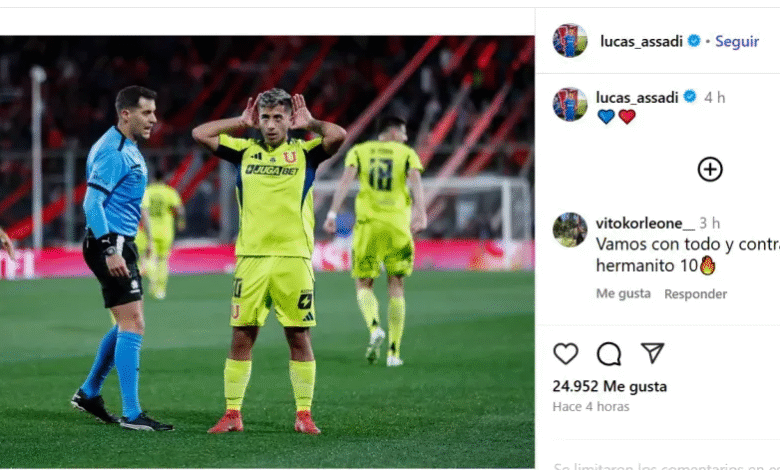Like the post with the heart icon
Viewport: 780px width, 470px height.
(566, 354)
